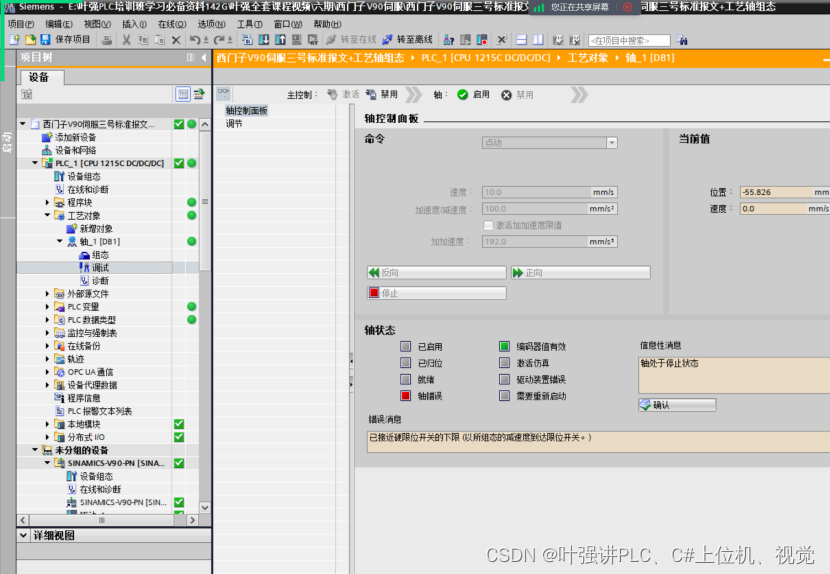Viewport: 830px width, 574px height.
Task: Click the 正向 jog button
Action: pos(581,273)
